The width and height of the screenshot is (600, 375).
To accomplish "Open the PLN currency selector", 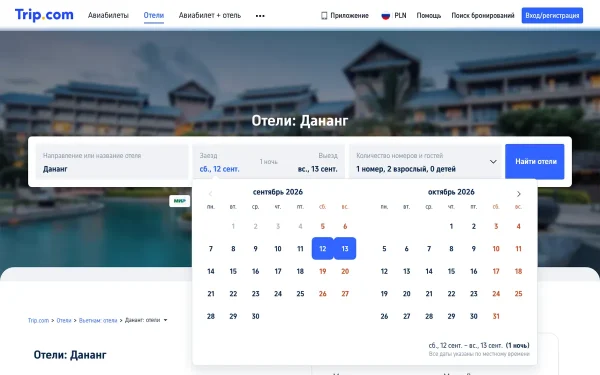I will point(400,15).
